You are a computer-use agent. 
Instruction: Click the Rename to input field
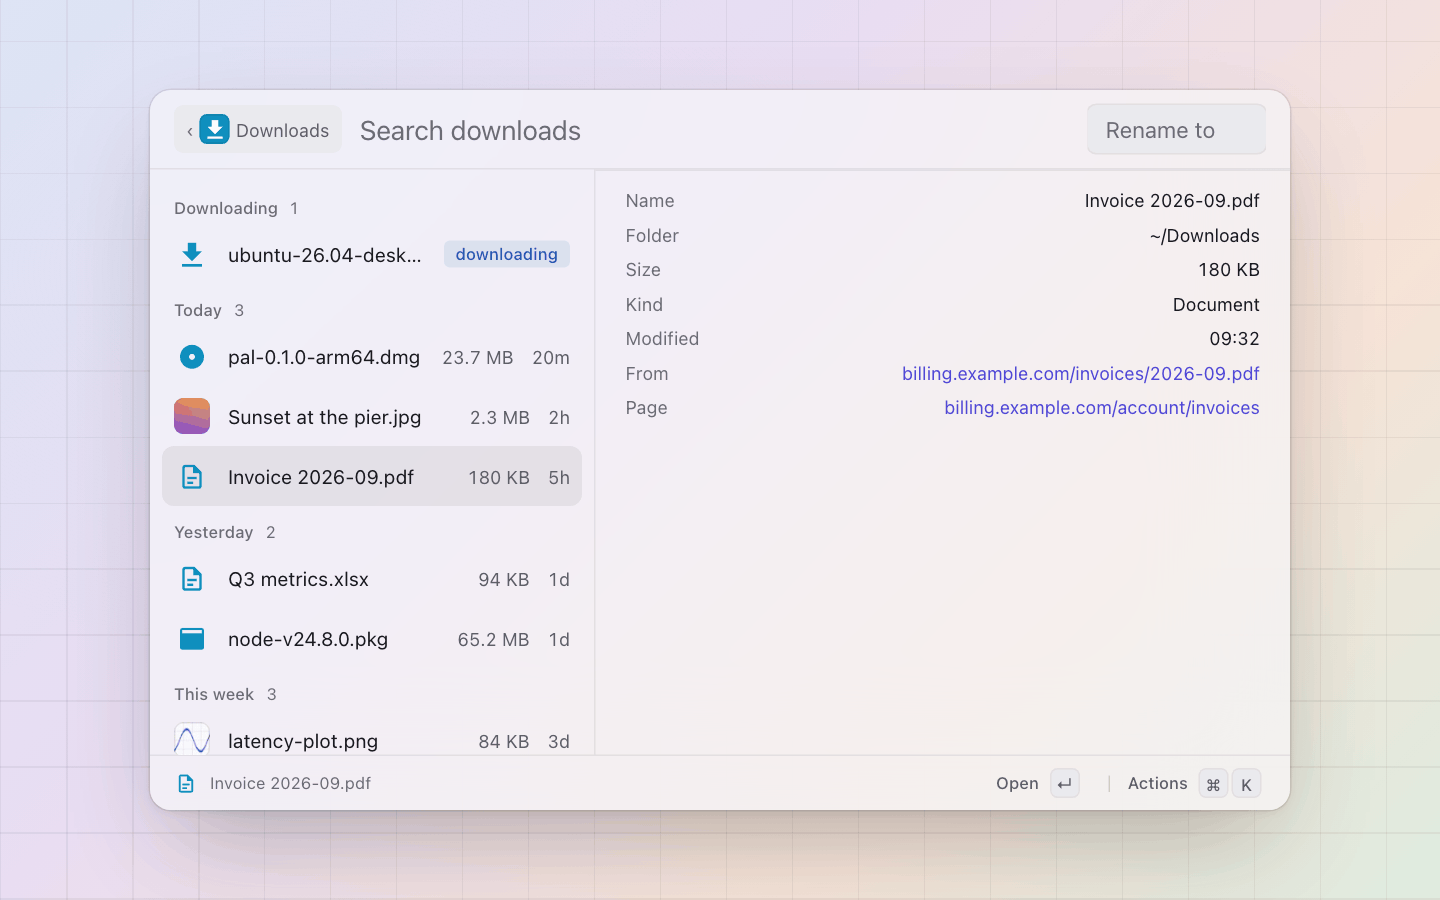click(1176, 130)
